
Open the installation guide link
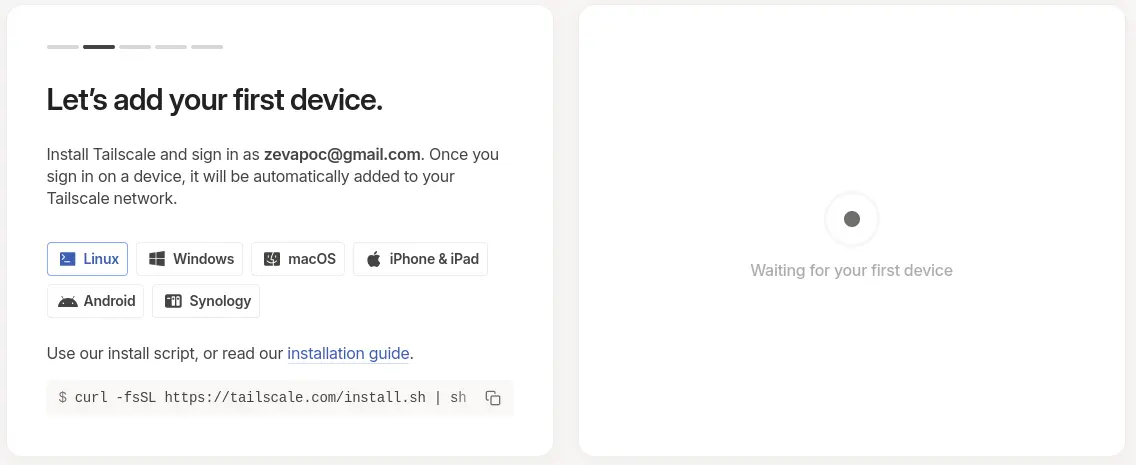[348, 353]
